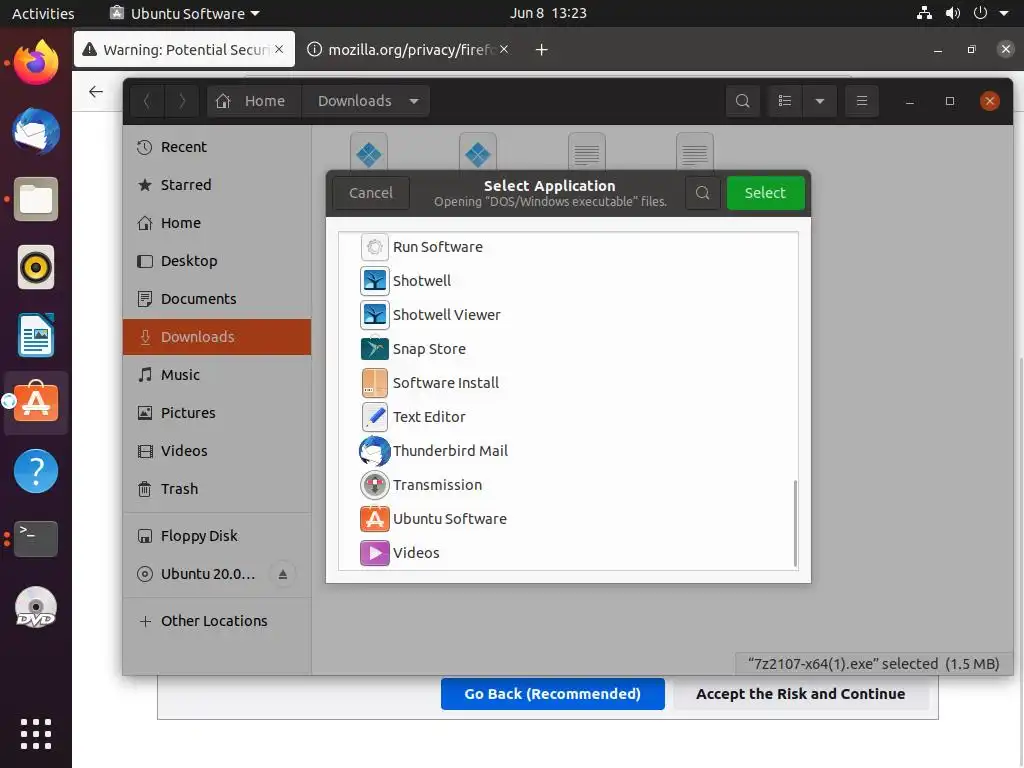Open Starred in Files sidebar
The width and height of the screenshot is (1024, 768).
[x=217, y=185]
